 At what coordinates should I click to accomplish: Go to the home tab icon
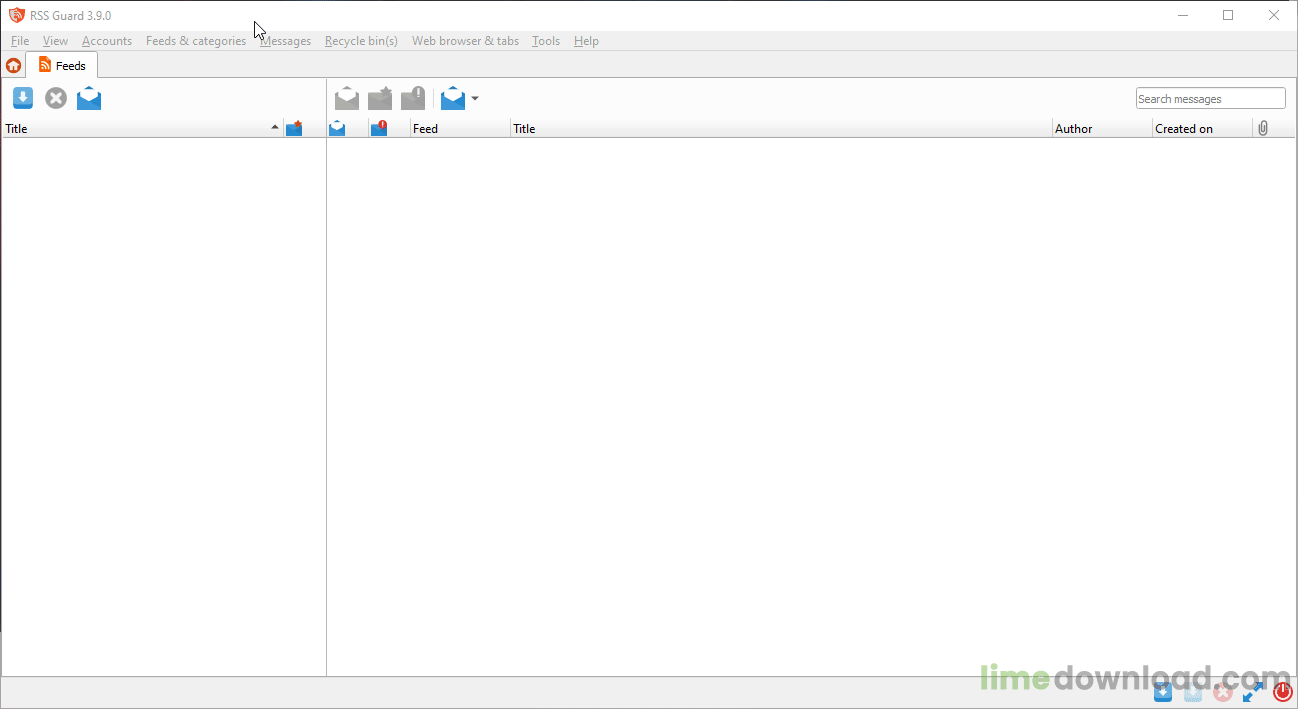click(13, 65)
